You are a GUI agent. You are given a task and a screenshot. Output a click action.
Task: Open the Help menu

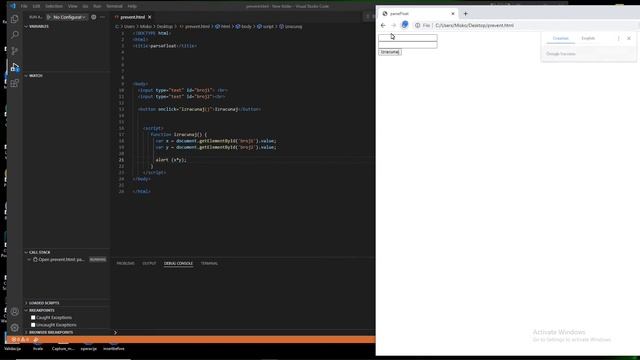[132, 6]
